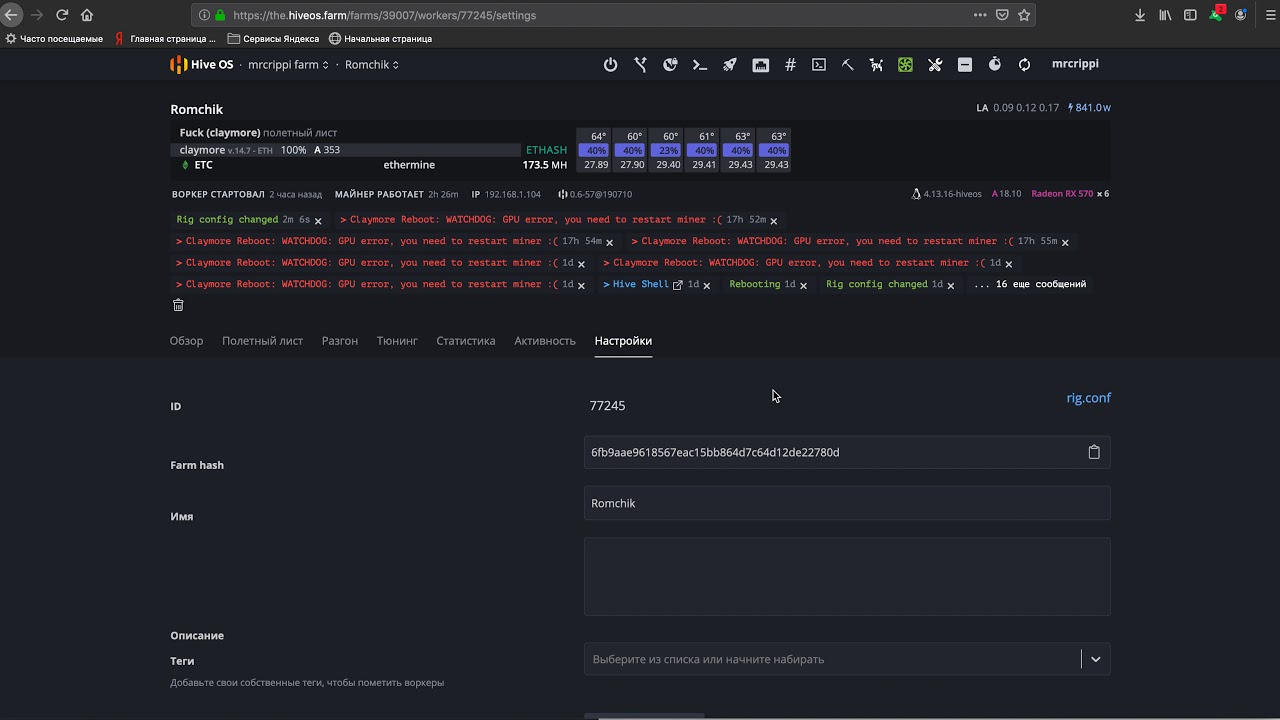Viewport: 1280px width, 720px height.
Task: Dismiss the Claymore Reboot 17h 55m message
Action: [1065, 242]
